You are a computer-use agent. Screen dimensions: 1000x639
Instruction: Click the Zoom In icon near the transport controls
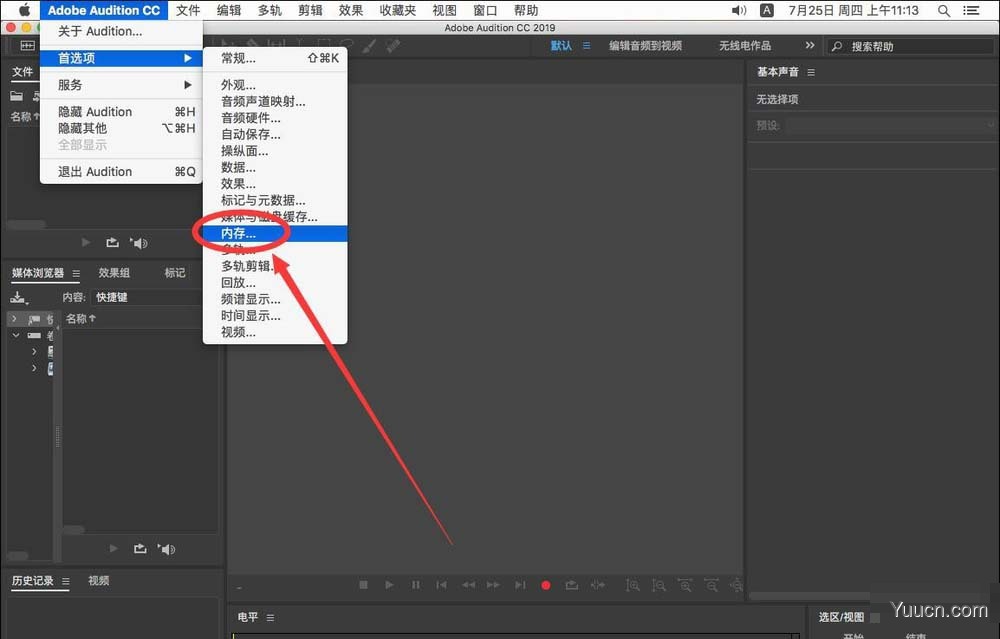pyautogui.click(x=633, y=585)
